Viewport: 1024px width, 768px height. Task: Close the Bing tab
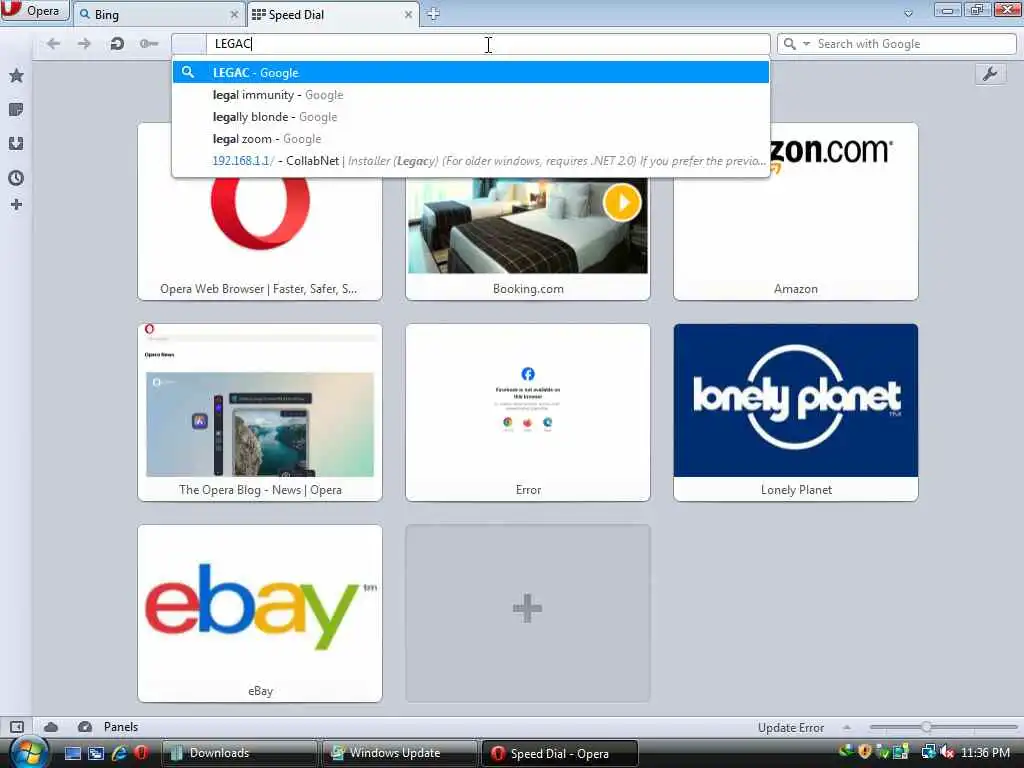pyautogui.click(x=234, y=14)
